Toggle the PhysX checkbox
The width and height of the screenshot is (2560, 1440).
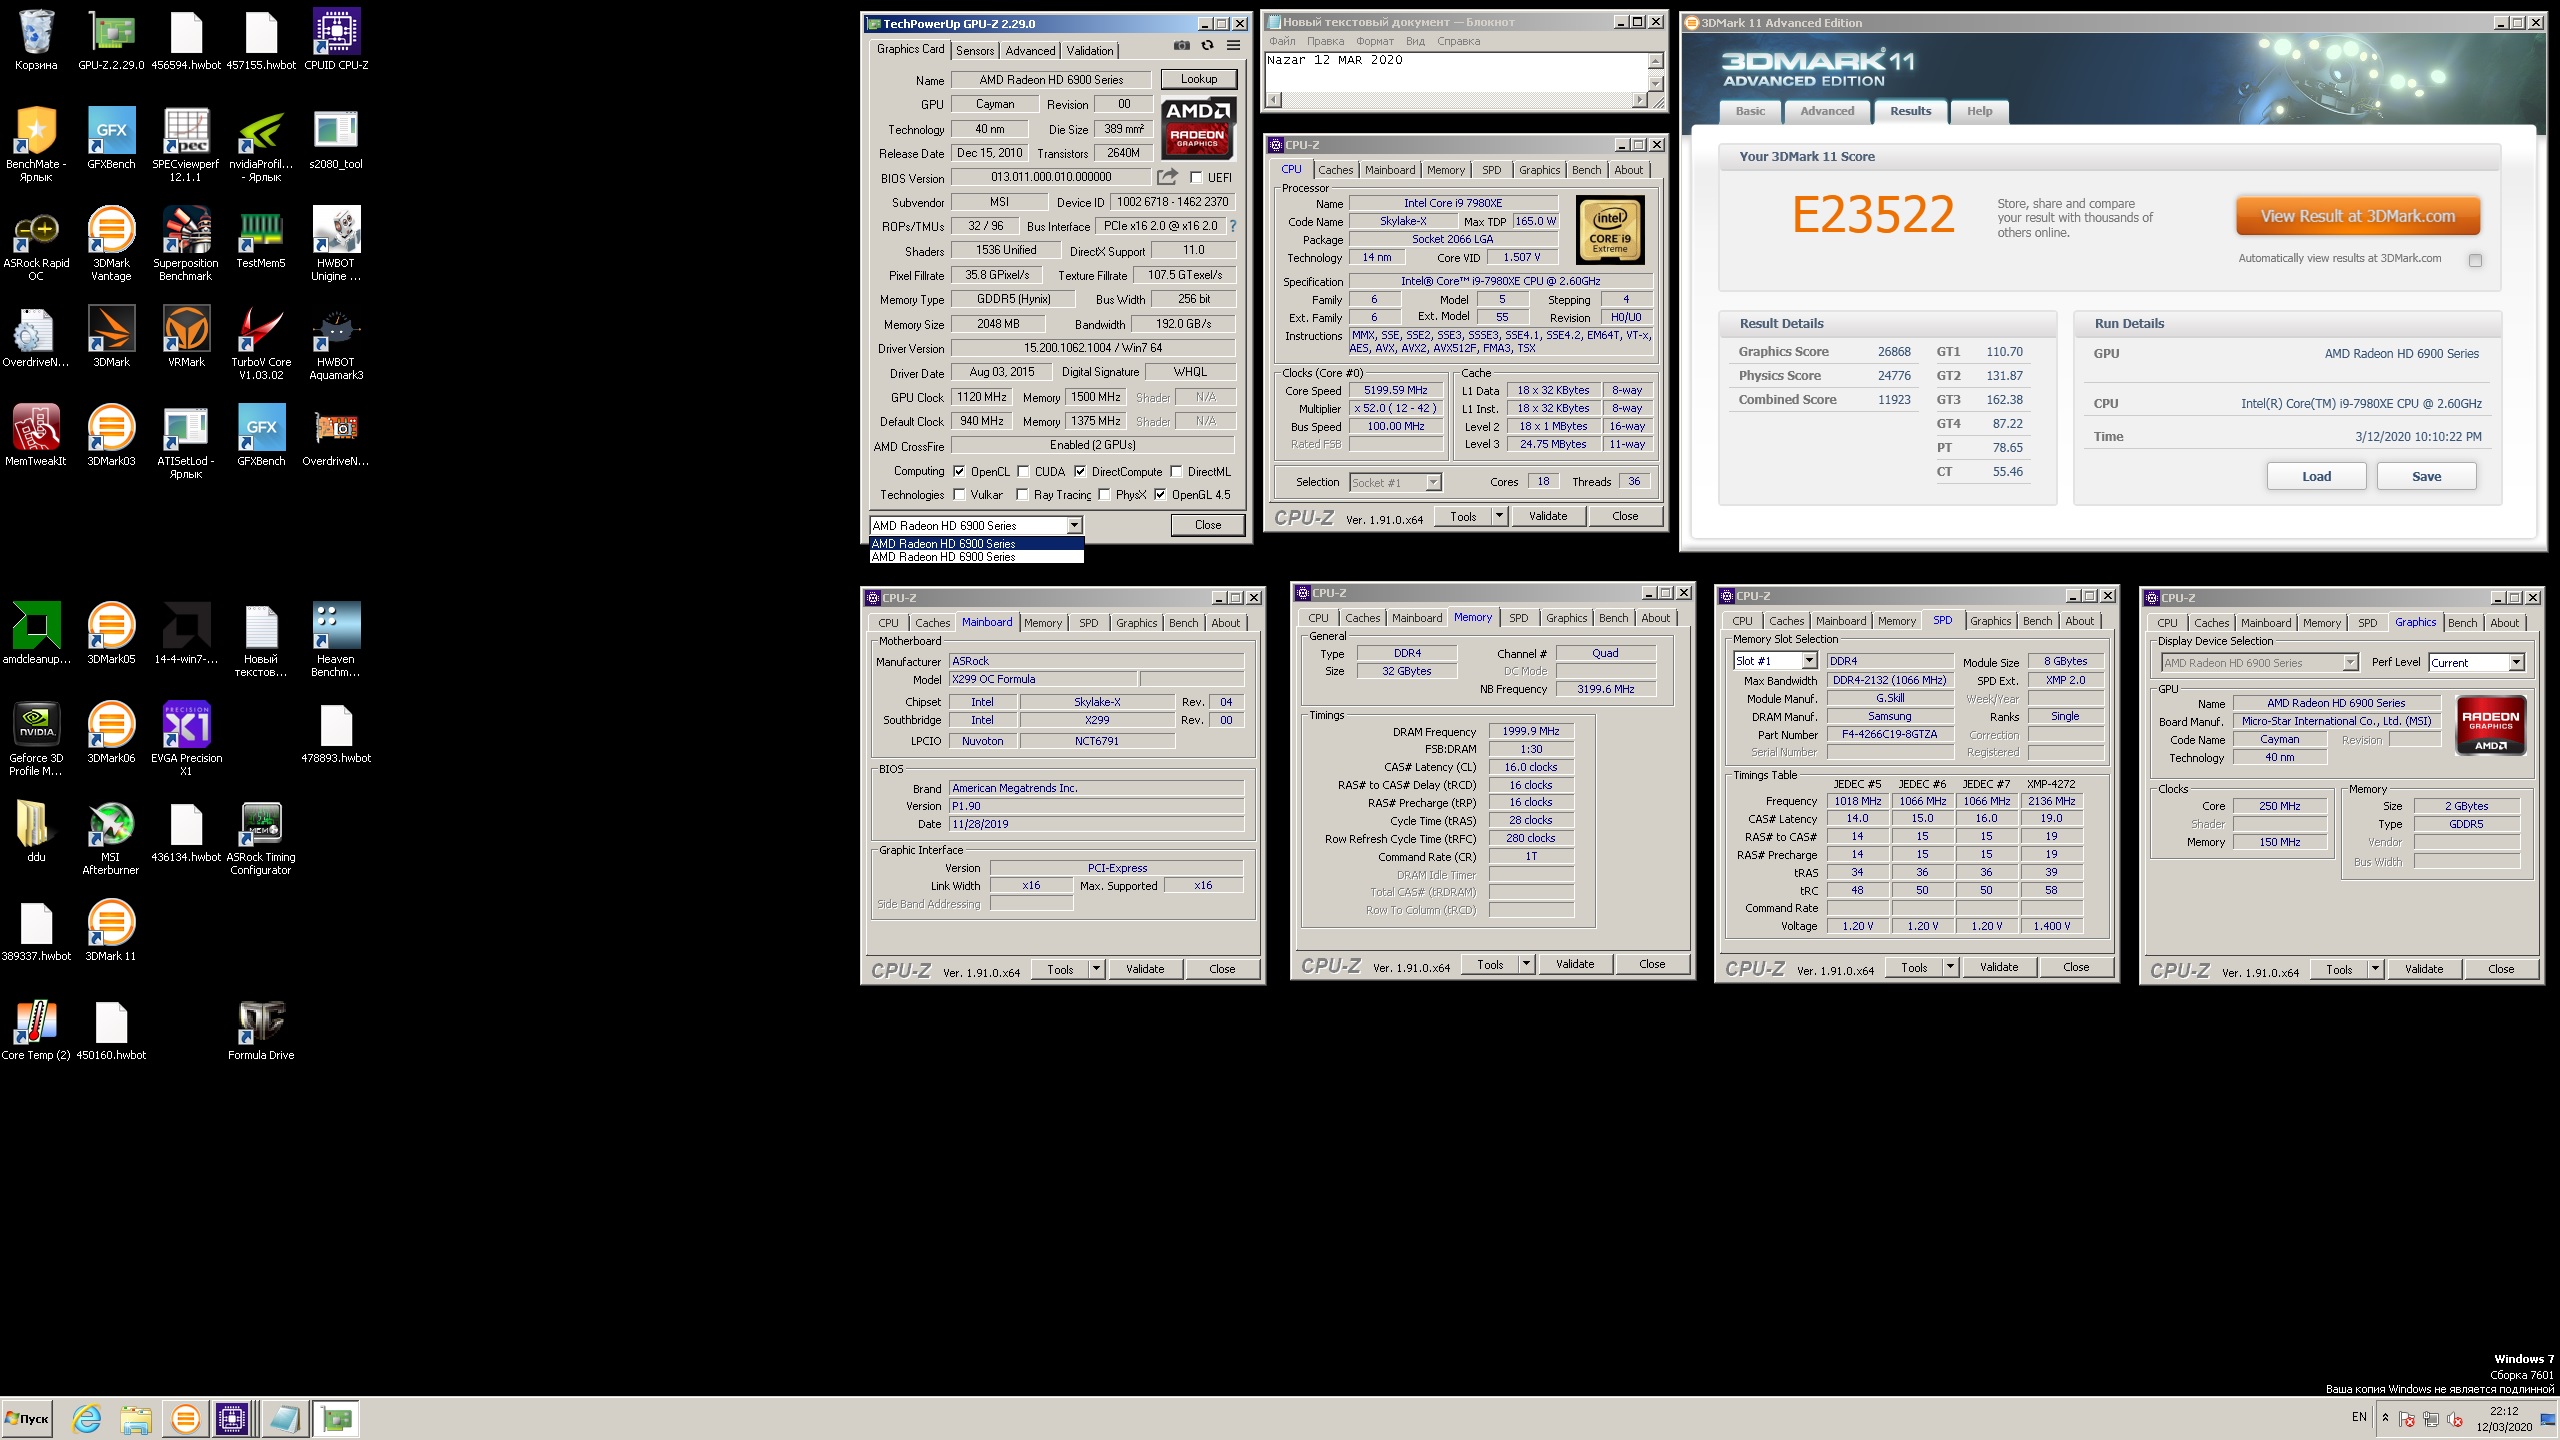click(1104, 495)
